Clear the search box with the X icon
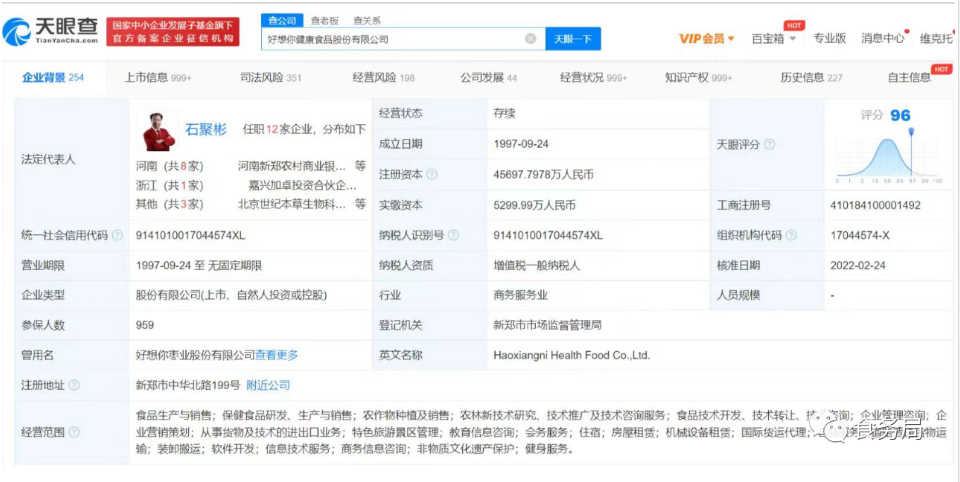The width and height of the screenshot is (960, 482). coord(531,39)
